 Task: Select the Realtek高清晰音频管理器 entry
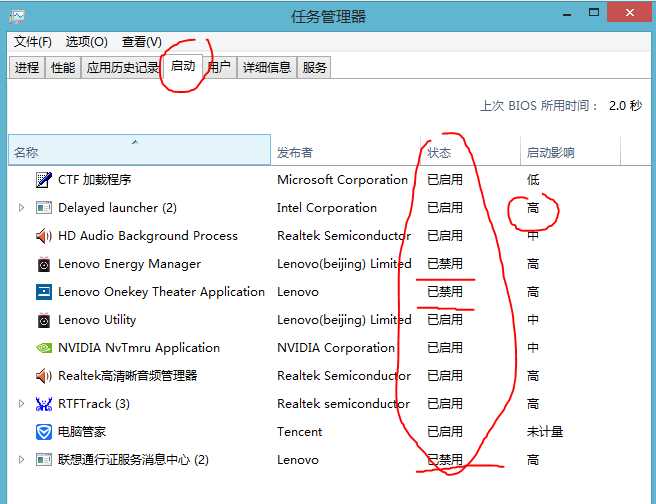coord(128,376)
